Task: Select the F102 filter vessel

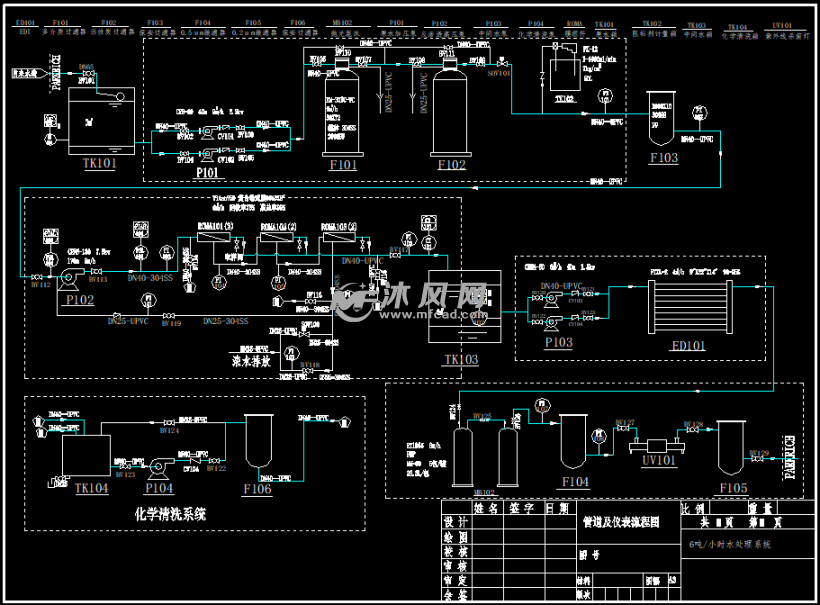Action: pos(451,108)
